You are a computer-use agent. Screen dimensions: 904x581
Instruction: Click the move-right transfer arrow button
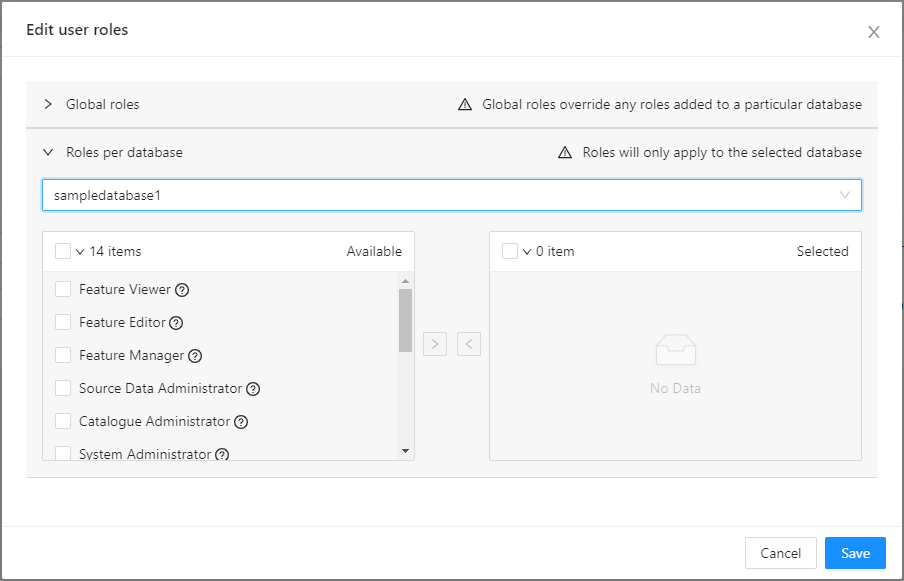pos(434,345)
